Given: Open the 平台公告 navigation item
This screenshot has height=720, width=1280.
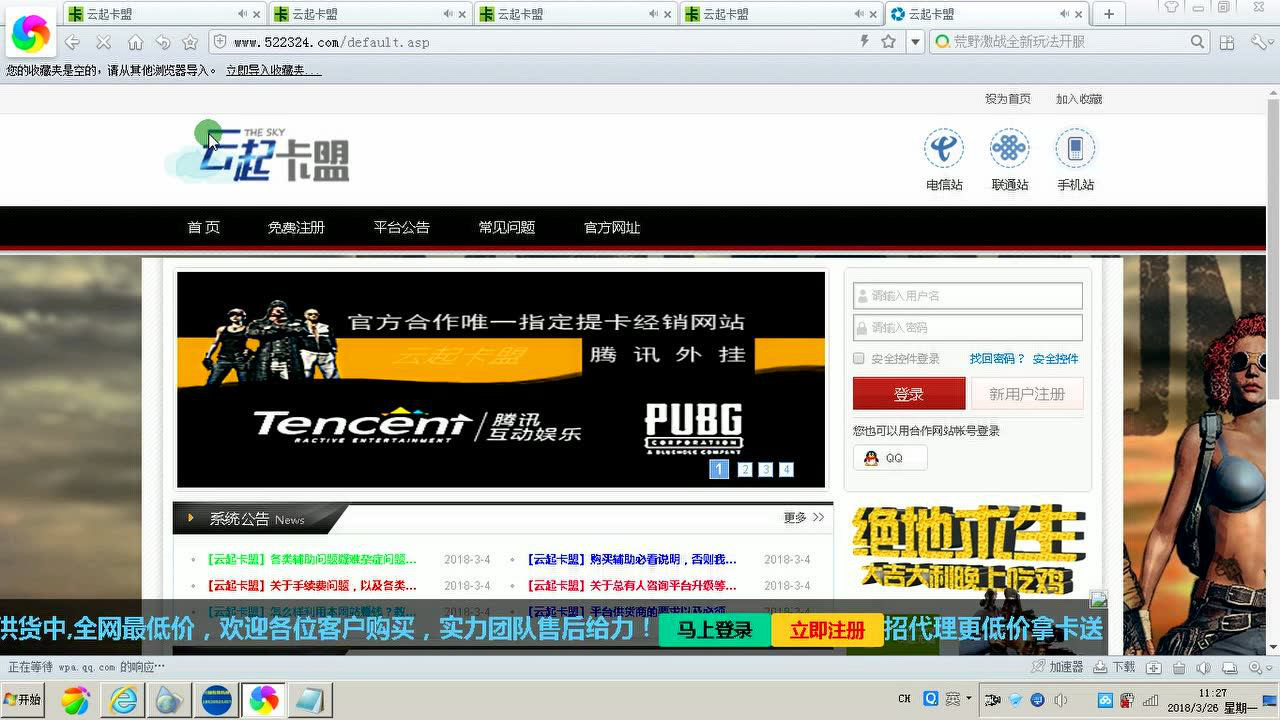Looking at the screenshot, I should tap(401, 227).
